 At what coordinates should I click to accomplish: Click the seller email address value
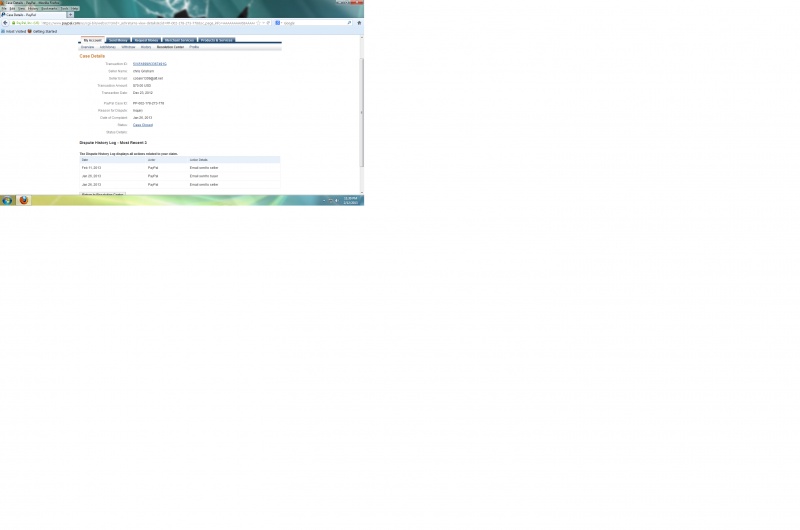(x=148, y=79)
